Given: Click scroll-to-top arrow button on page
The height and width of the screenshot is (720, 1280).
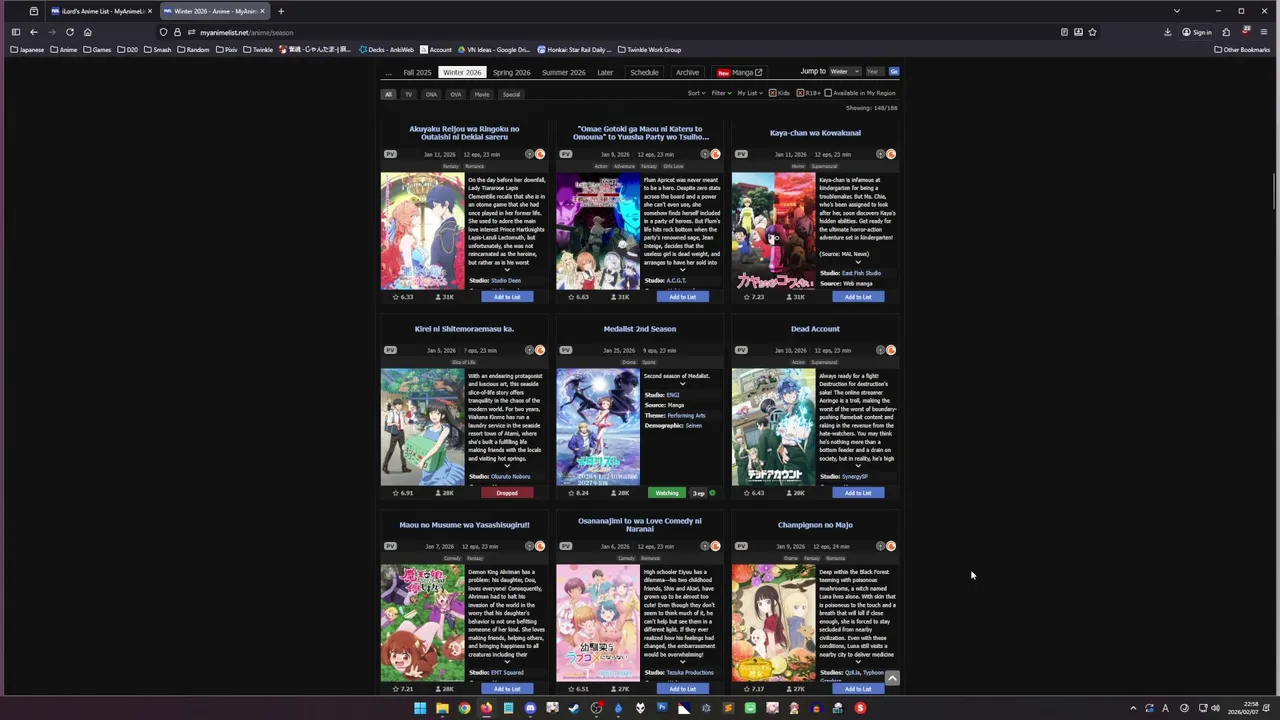Looking at the screenshot, I should [892, 678].
